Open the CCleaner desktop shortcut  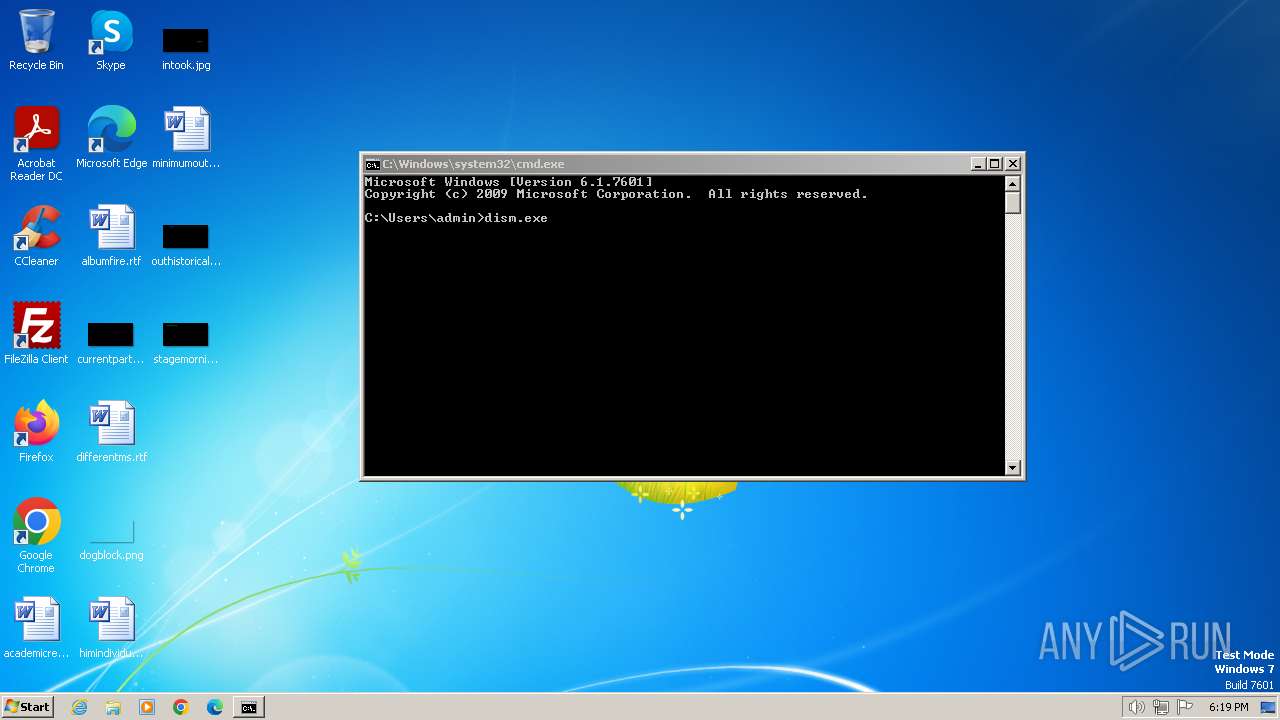36,236
